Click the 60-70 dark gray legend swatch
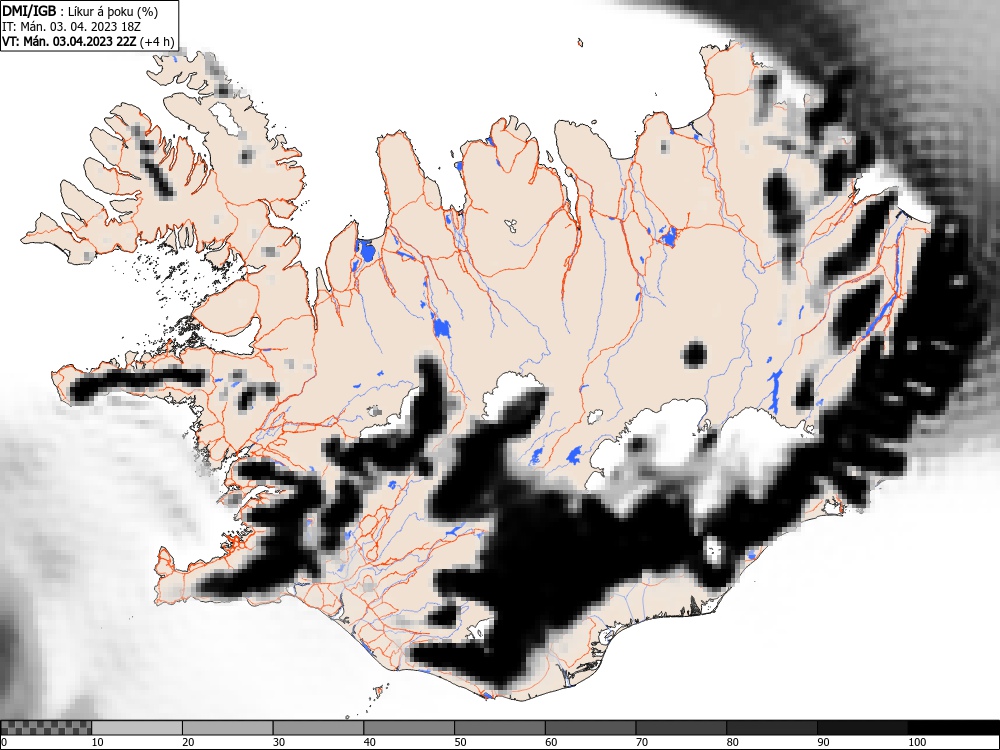The image size is (1000, 750). pos(590,728)
